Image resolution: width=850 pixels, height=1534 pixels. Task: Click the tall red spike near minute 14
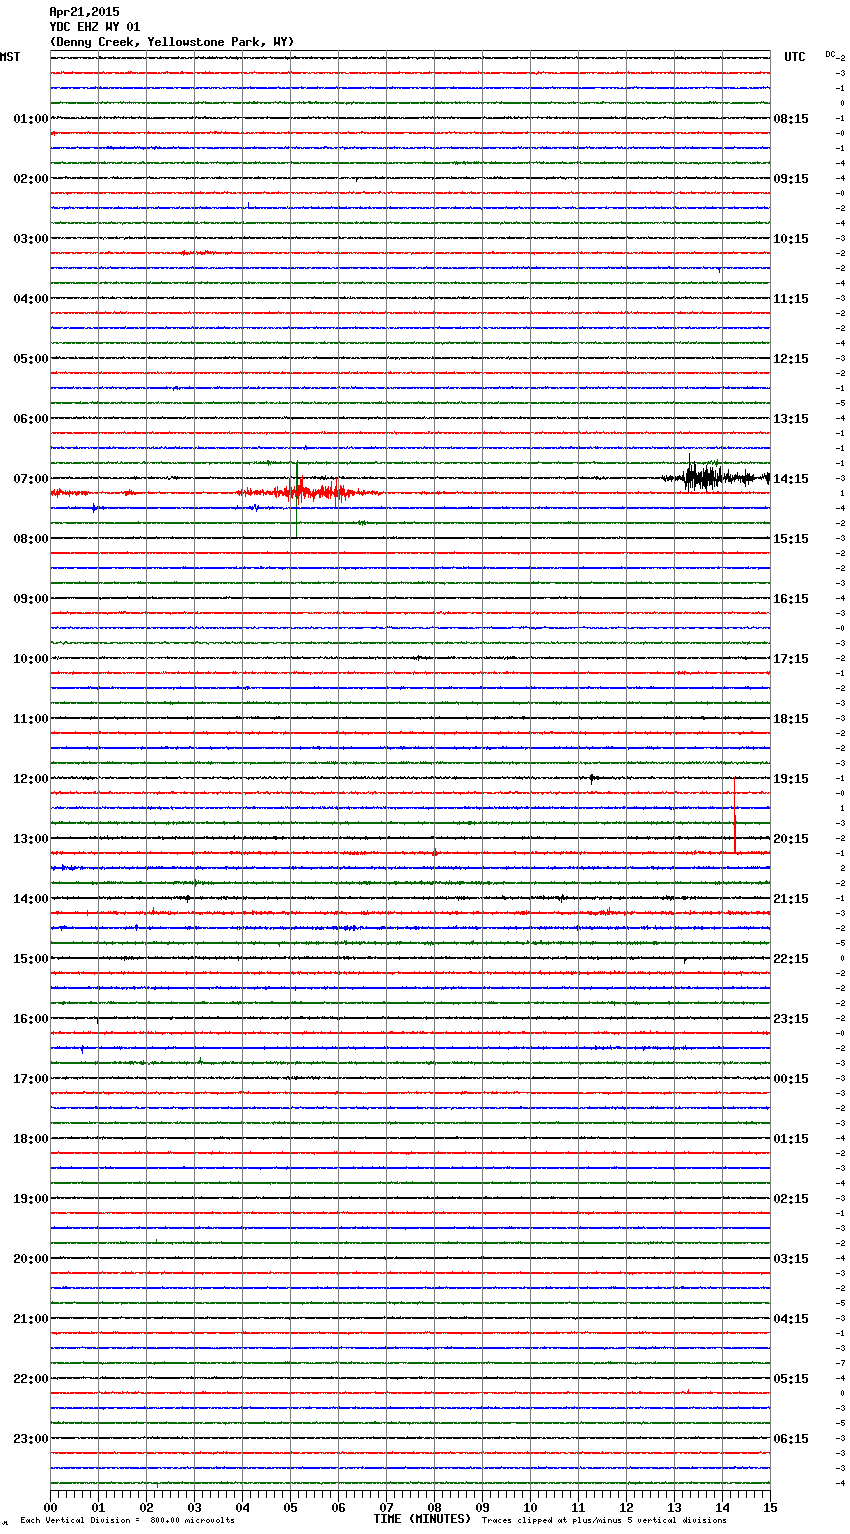pyautogui.click(x=735, y=815)
